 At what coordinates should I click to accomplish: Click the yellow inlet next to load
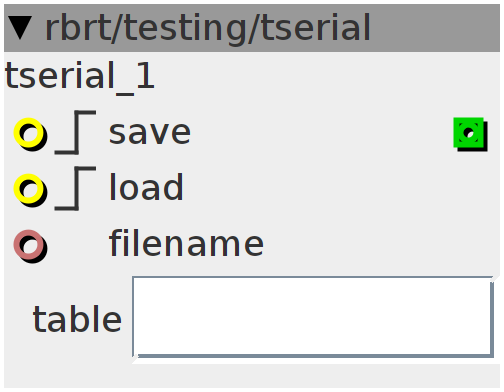click(30, 190)
